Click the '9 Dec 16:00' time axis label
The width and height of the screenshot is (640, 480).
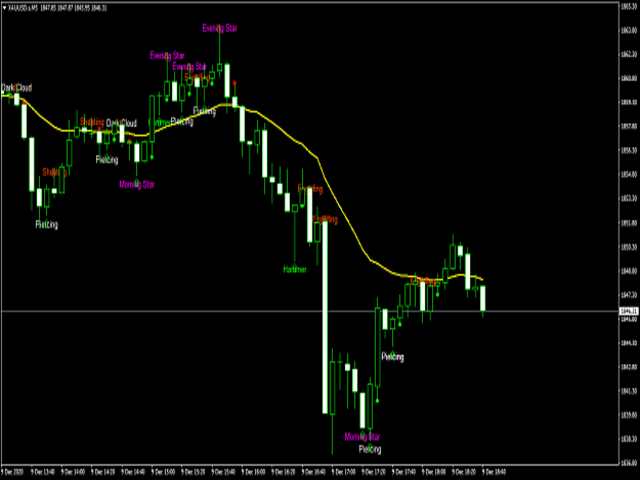point(254,472)
